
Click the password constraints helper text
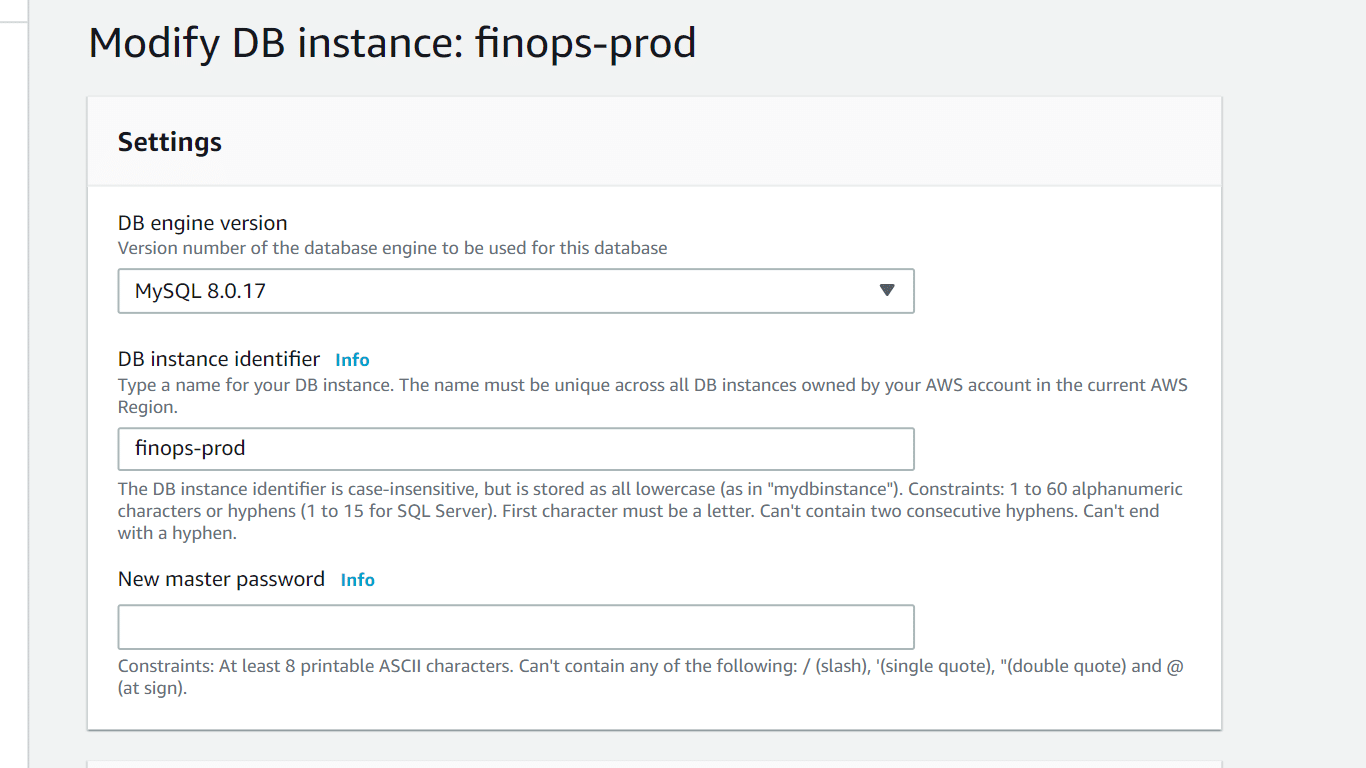point(650,676)
